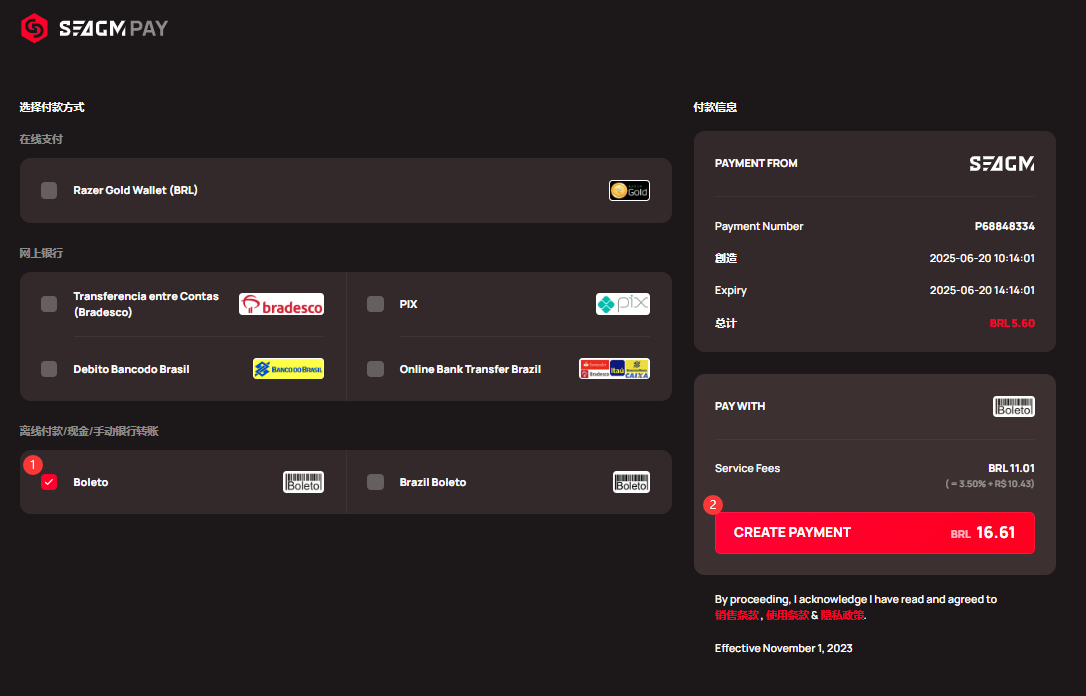1086x696 pixels.
Task: Click the 在线支付 category label
Action: (41, 139)
